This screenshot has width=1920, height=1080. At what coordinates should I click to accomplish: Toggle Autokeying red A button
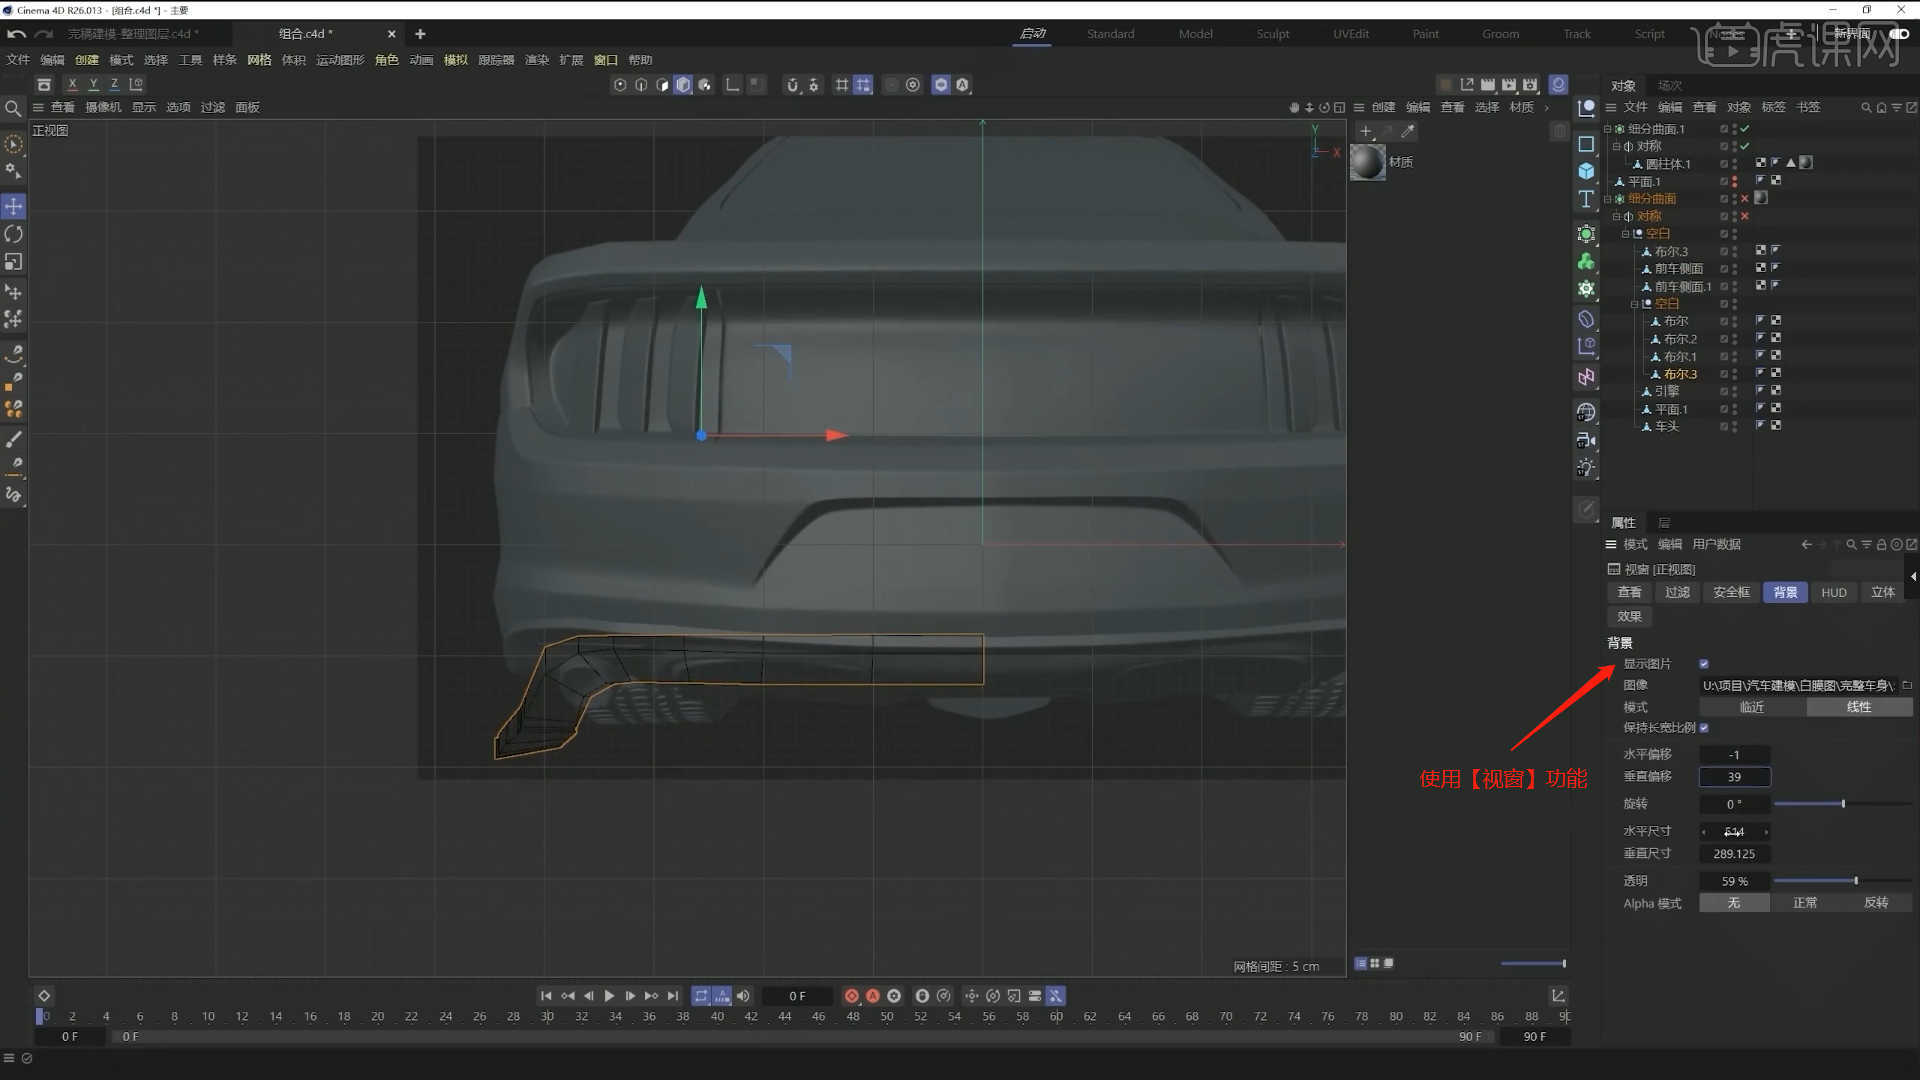(x=873, y=996)
